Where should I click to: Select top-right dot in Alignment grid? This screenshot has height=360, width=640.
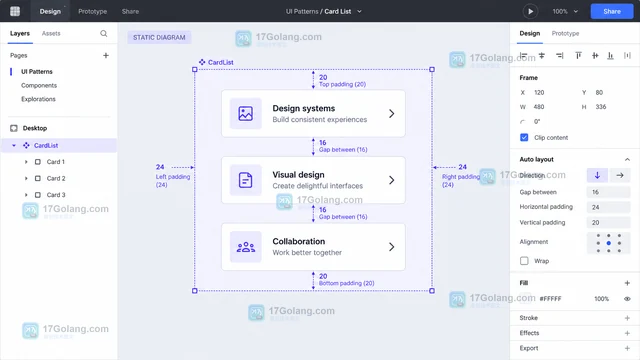pos(619,236)
